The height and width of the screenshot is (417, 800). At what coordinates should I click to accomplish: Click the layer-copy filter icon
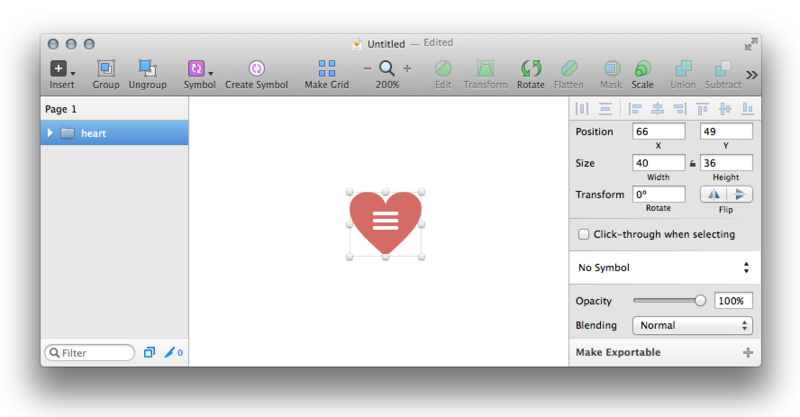(149, 352)
